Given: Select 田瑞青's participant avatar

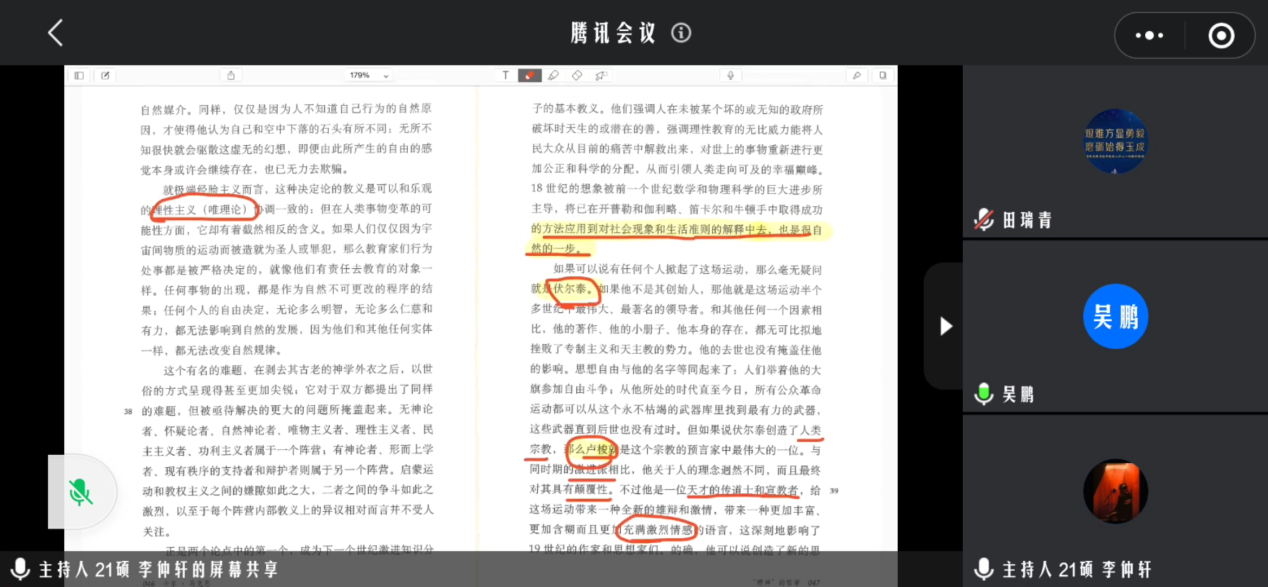Looking at the screenshot, I should pos(1115,142).
